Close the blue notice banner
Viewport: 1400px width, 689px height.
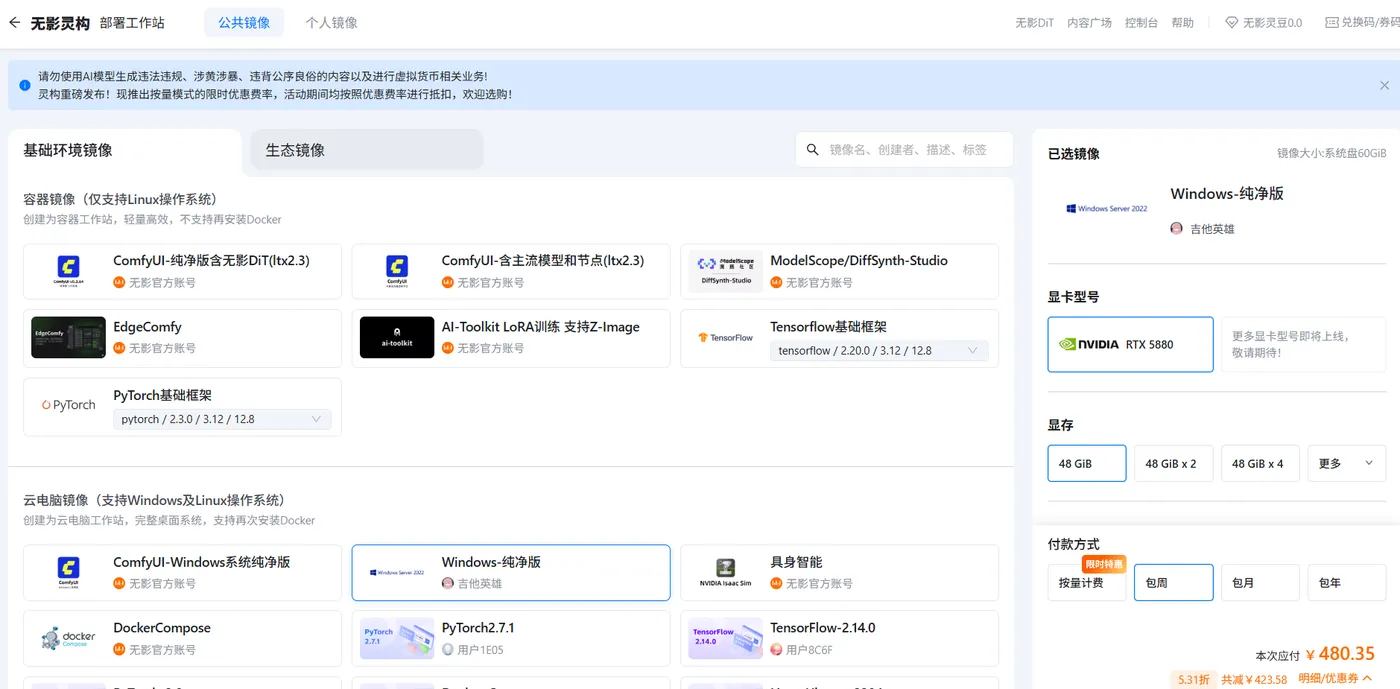[1384, 85]
